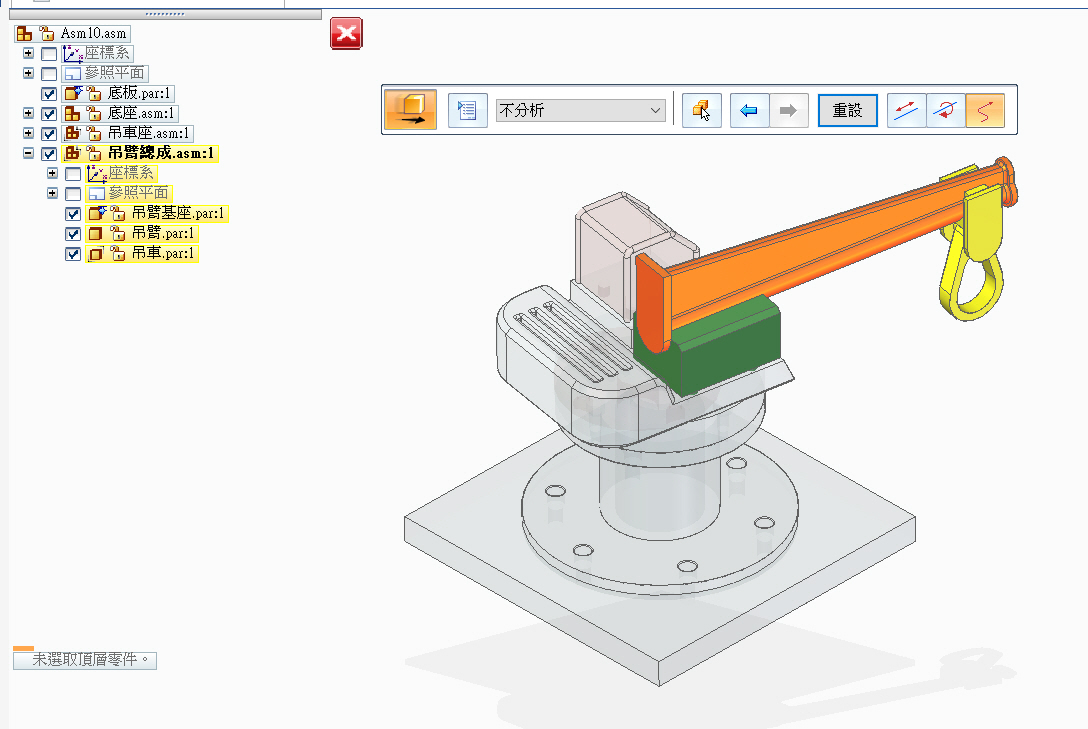Click the dotted grip of the pane header
The image size is (1088, 729).
coord(165,14)
